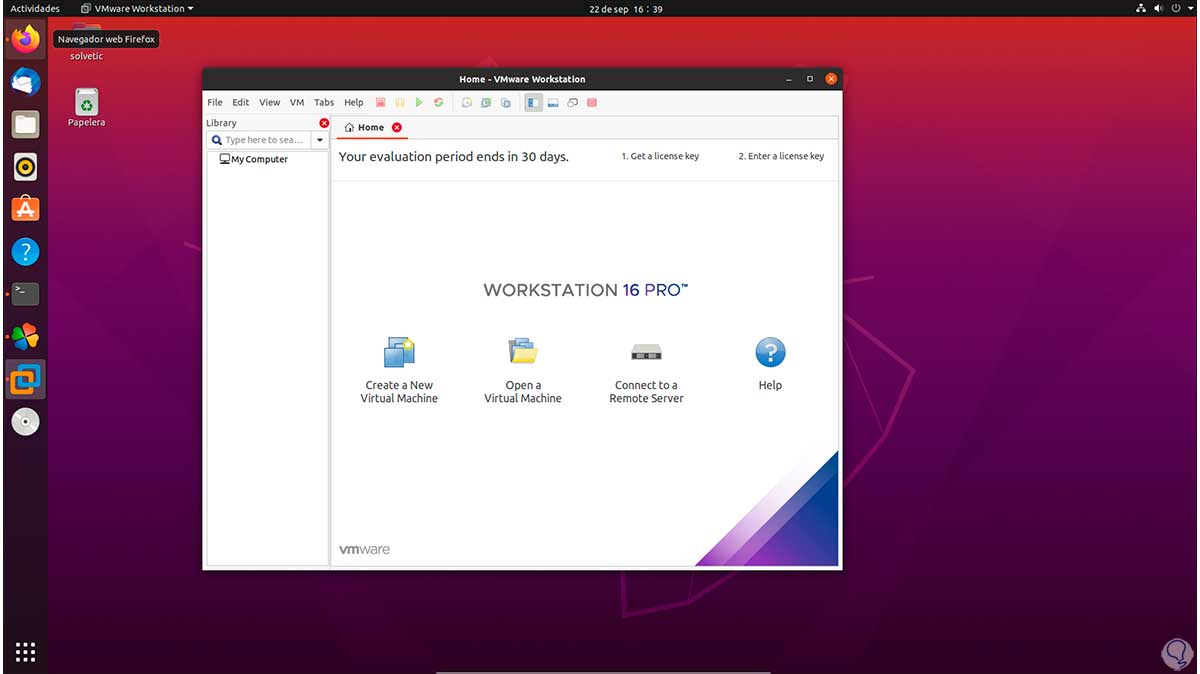Open the Help menu in menu bar

(354, 102)
